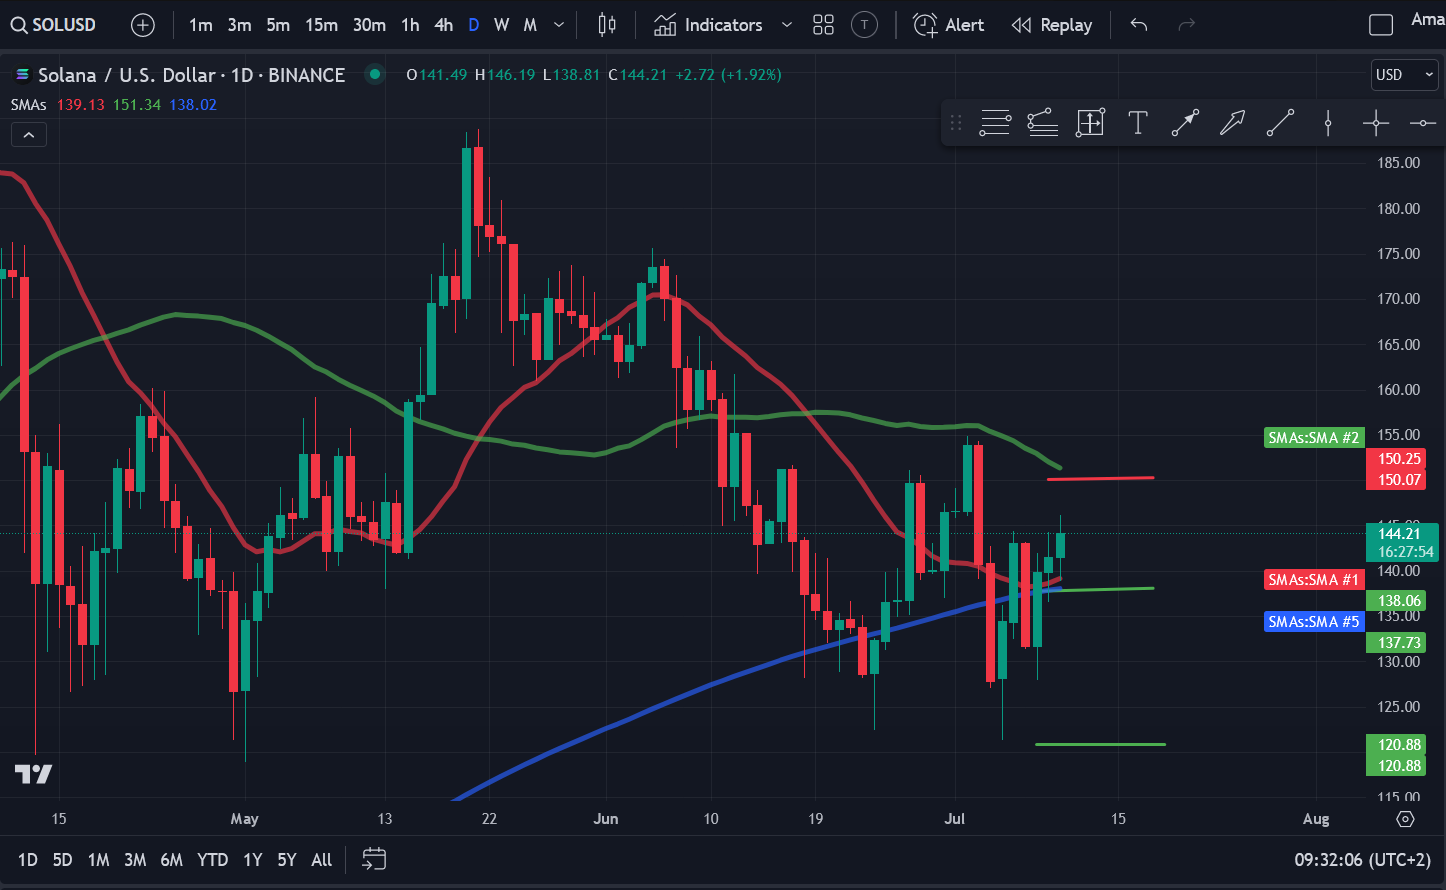
Task: Grab the drawing toolbar dotted drag handle
Action: [x=956, y=123]
